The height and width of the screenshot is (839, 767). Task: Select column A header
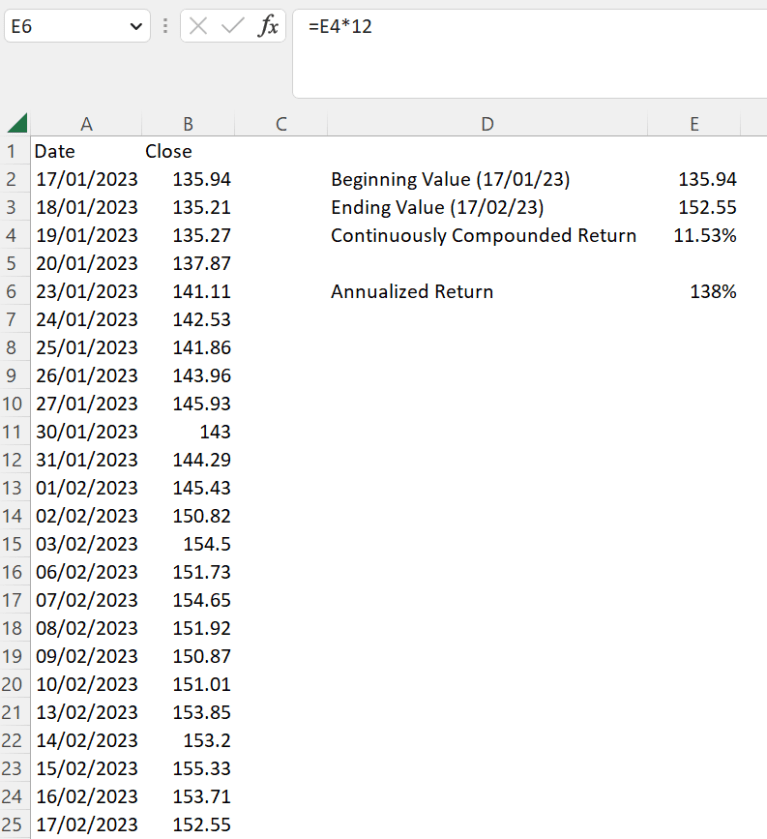pos(86,124)
